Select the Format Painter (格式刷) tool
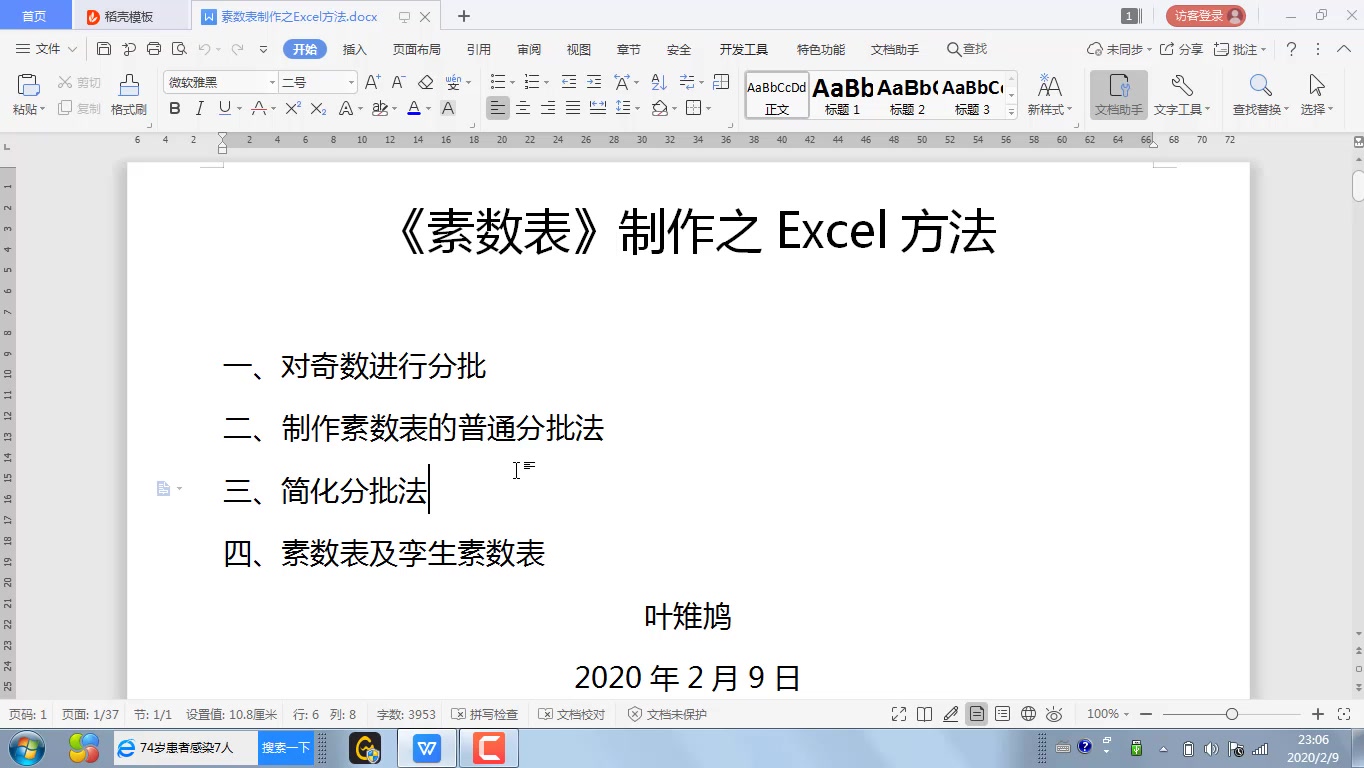 tap(129, 95)
